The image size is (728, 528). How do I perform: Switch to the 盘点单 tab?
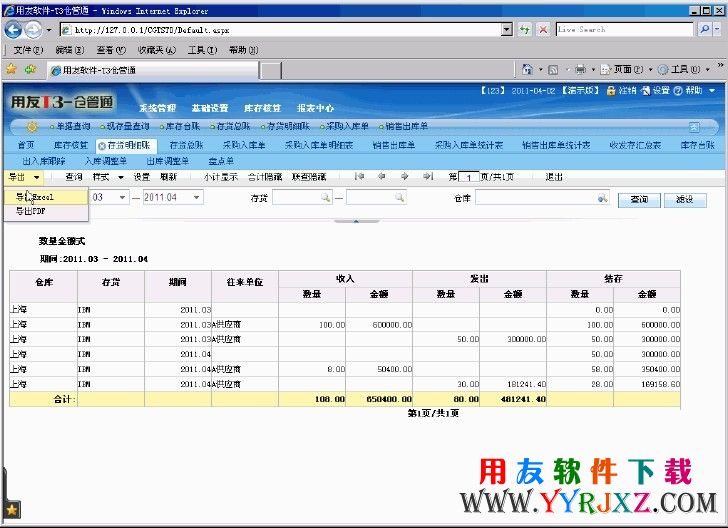coord(221,161)
